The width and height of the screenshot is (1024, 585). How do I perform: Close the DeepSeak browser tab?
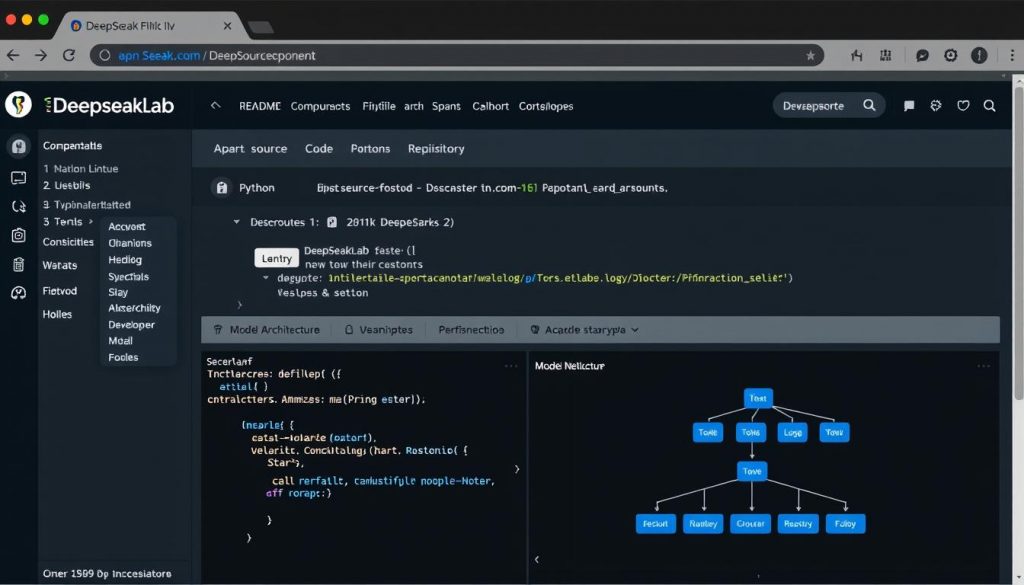tap(227, 26)
